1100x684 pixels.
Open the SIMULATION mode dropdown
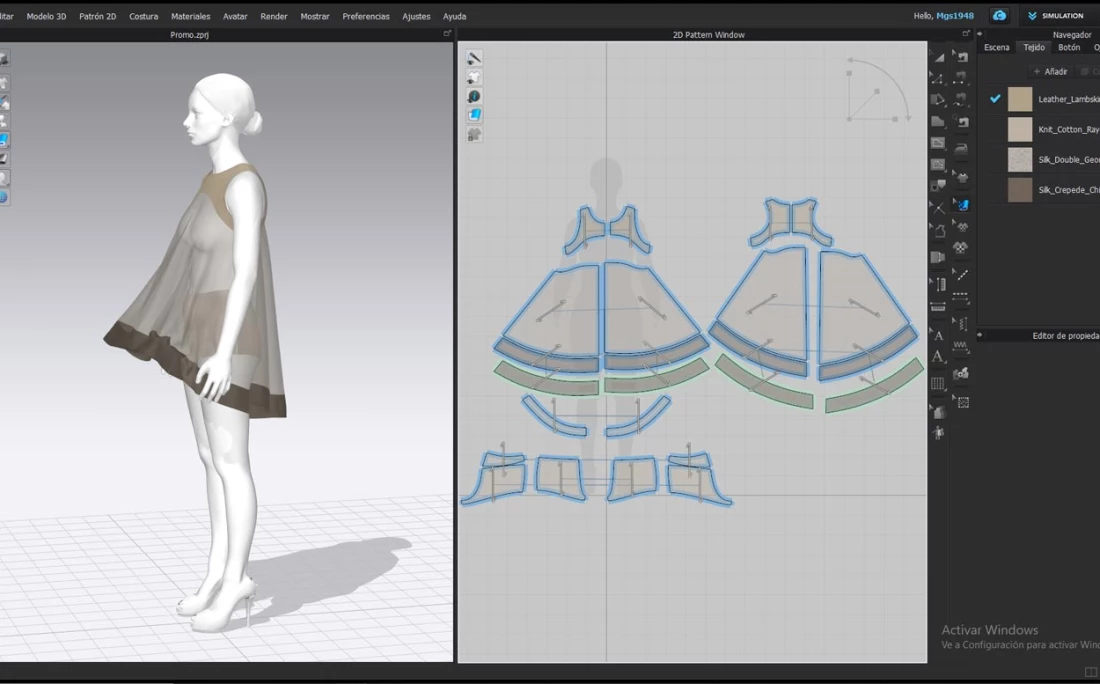(x=1055, y=16)
